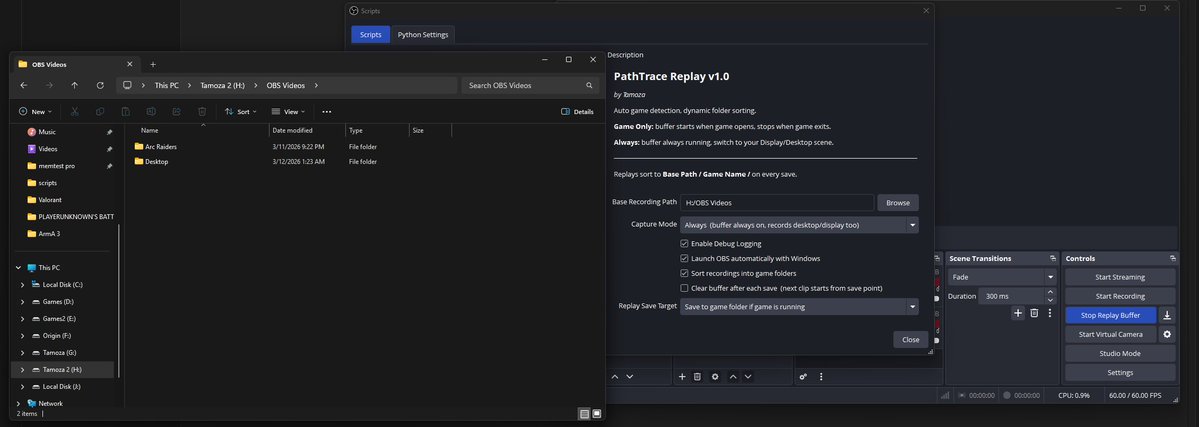
Task: Switch Explorer to large thumbnails view icon
Action: [x=596, y=414]
